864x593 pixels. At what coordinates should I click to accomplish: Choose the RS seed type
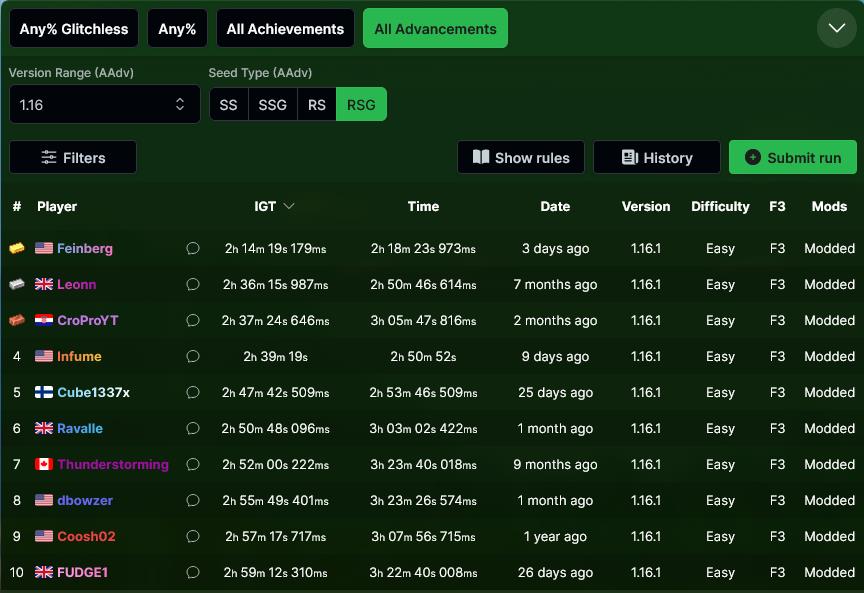(x=316, y=105)
